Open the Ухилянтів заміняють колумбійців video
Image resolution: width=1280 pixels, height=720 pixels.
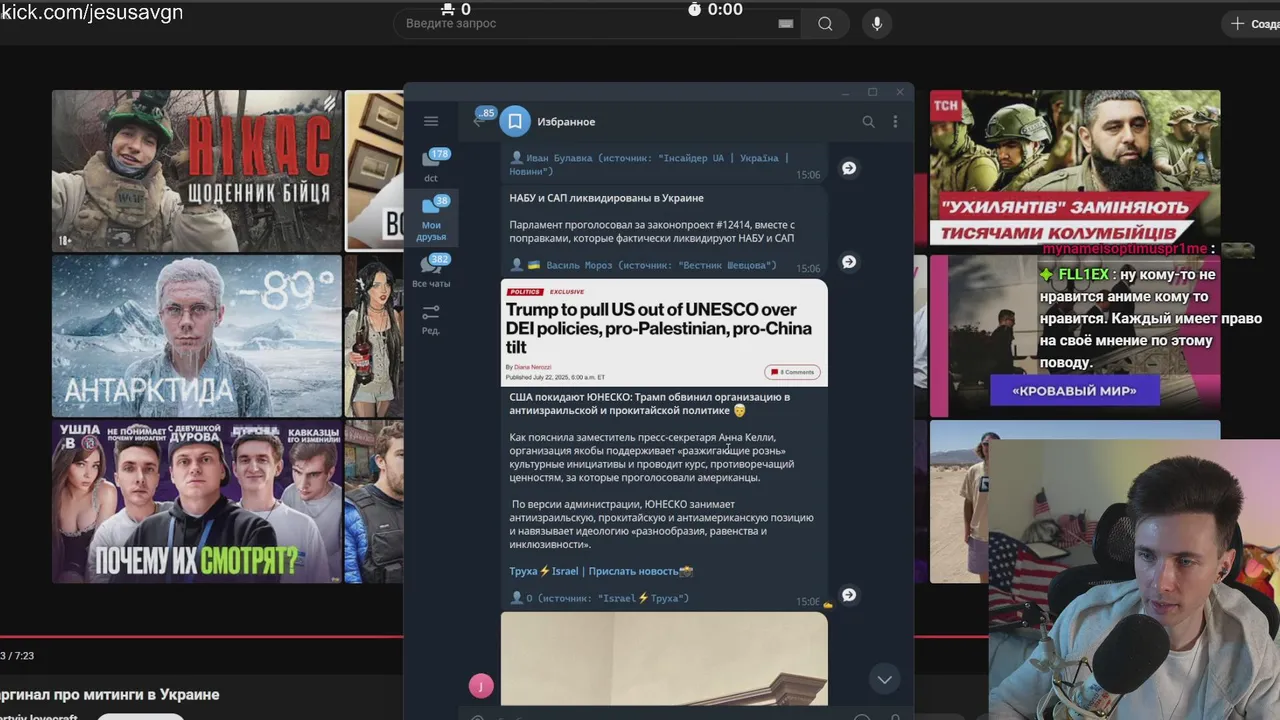click(x=1075, y=167)
